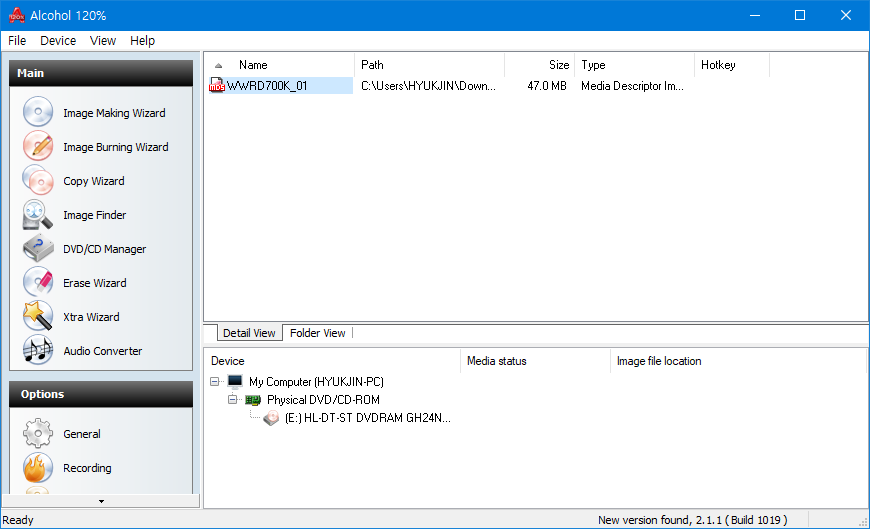Click the Alcohol 120% title bar logo
Viewport: 870px width, 529px height.
[x=17, y=15]
